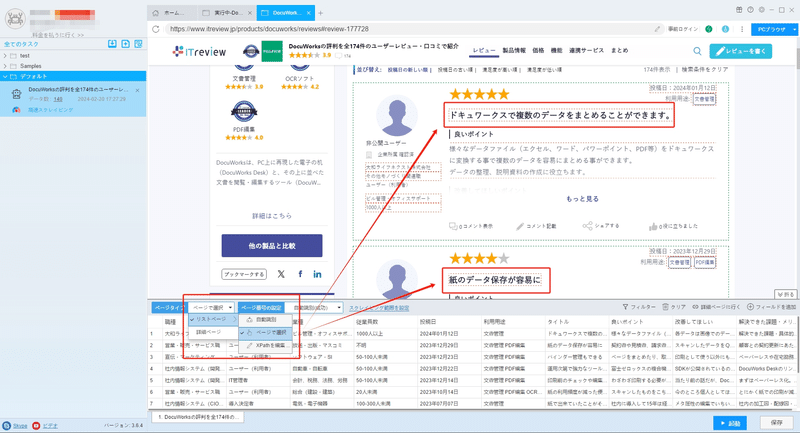The height and width of the screenshot is (433, 800).
Task: Expand the test folder
Action: (5, 56)
